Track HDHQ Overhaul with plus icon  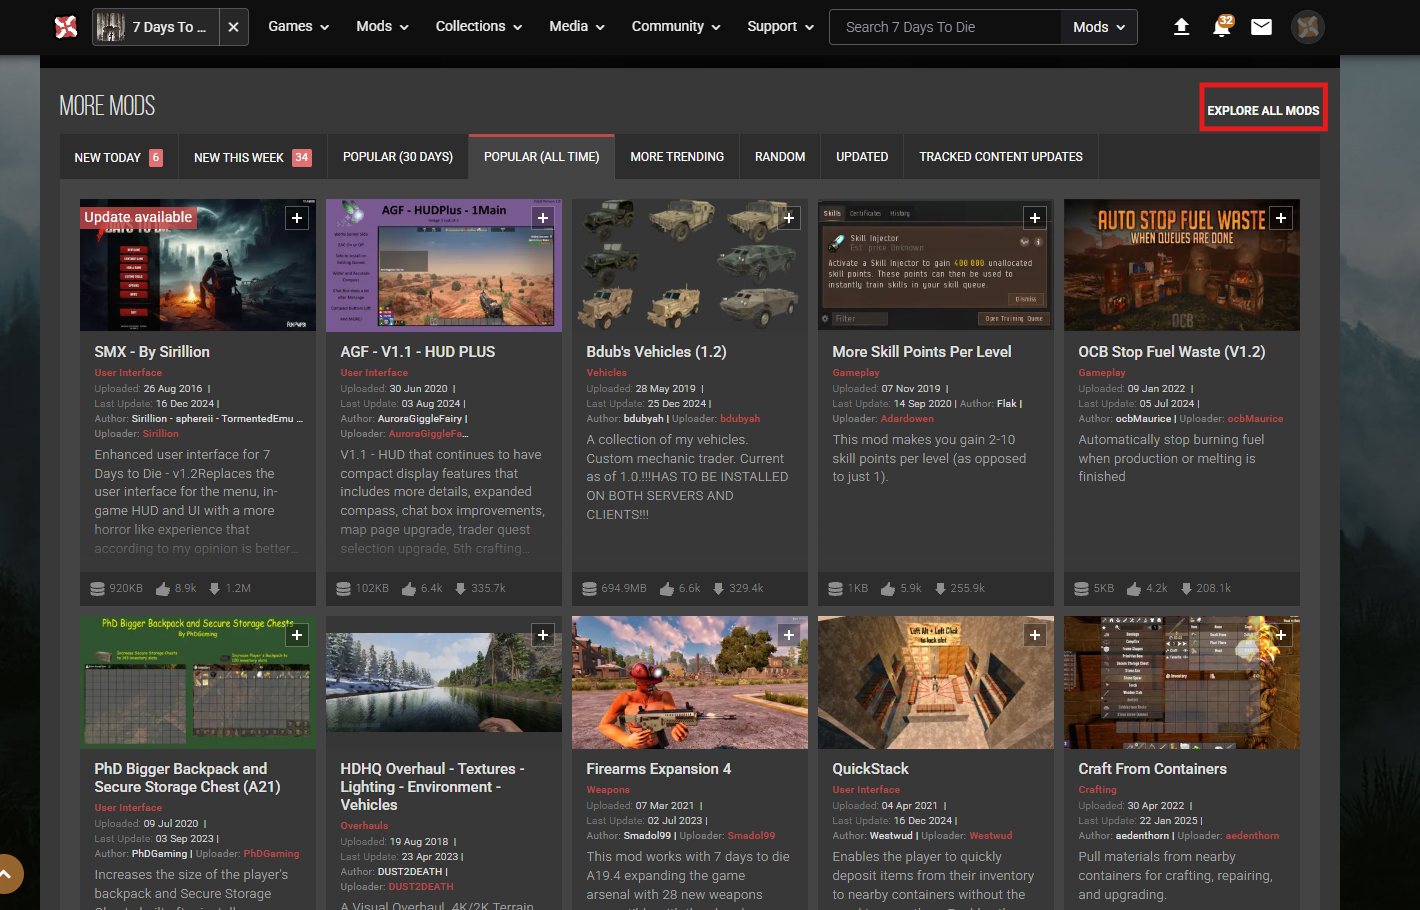[x=543, y=635]
